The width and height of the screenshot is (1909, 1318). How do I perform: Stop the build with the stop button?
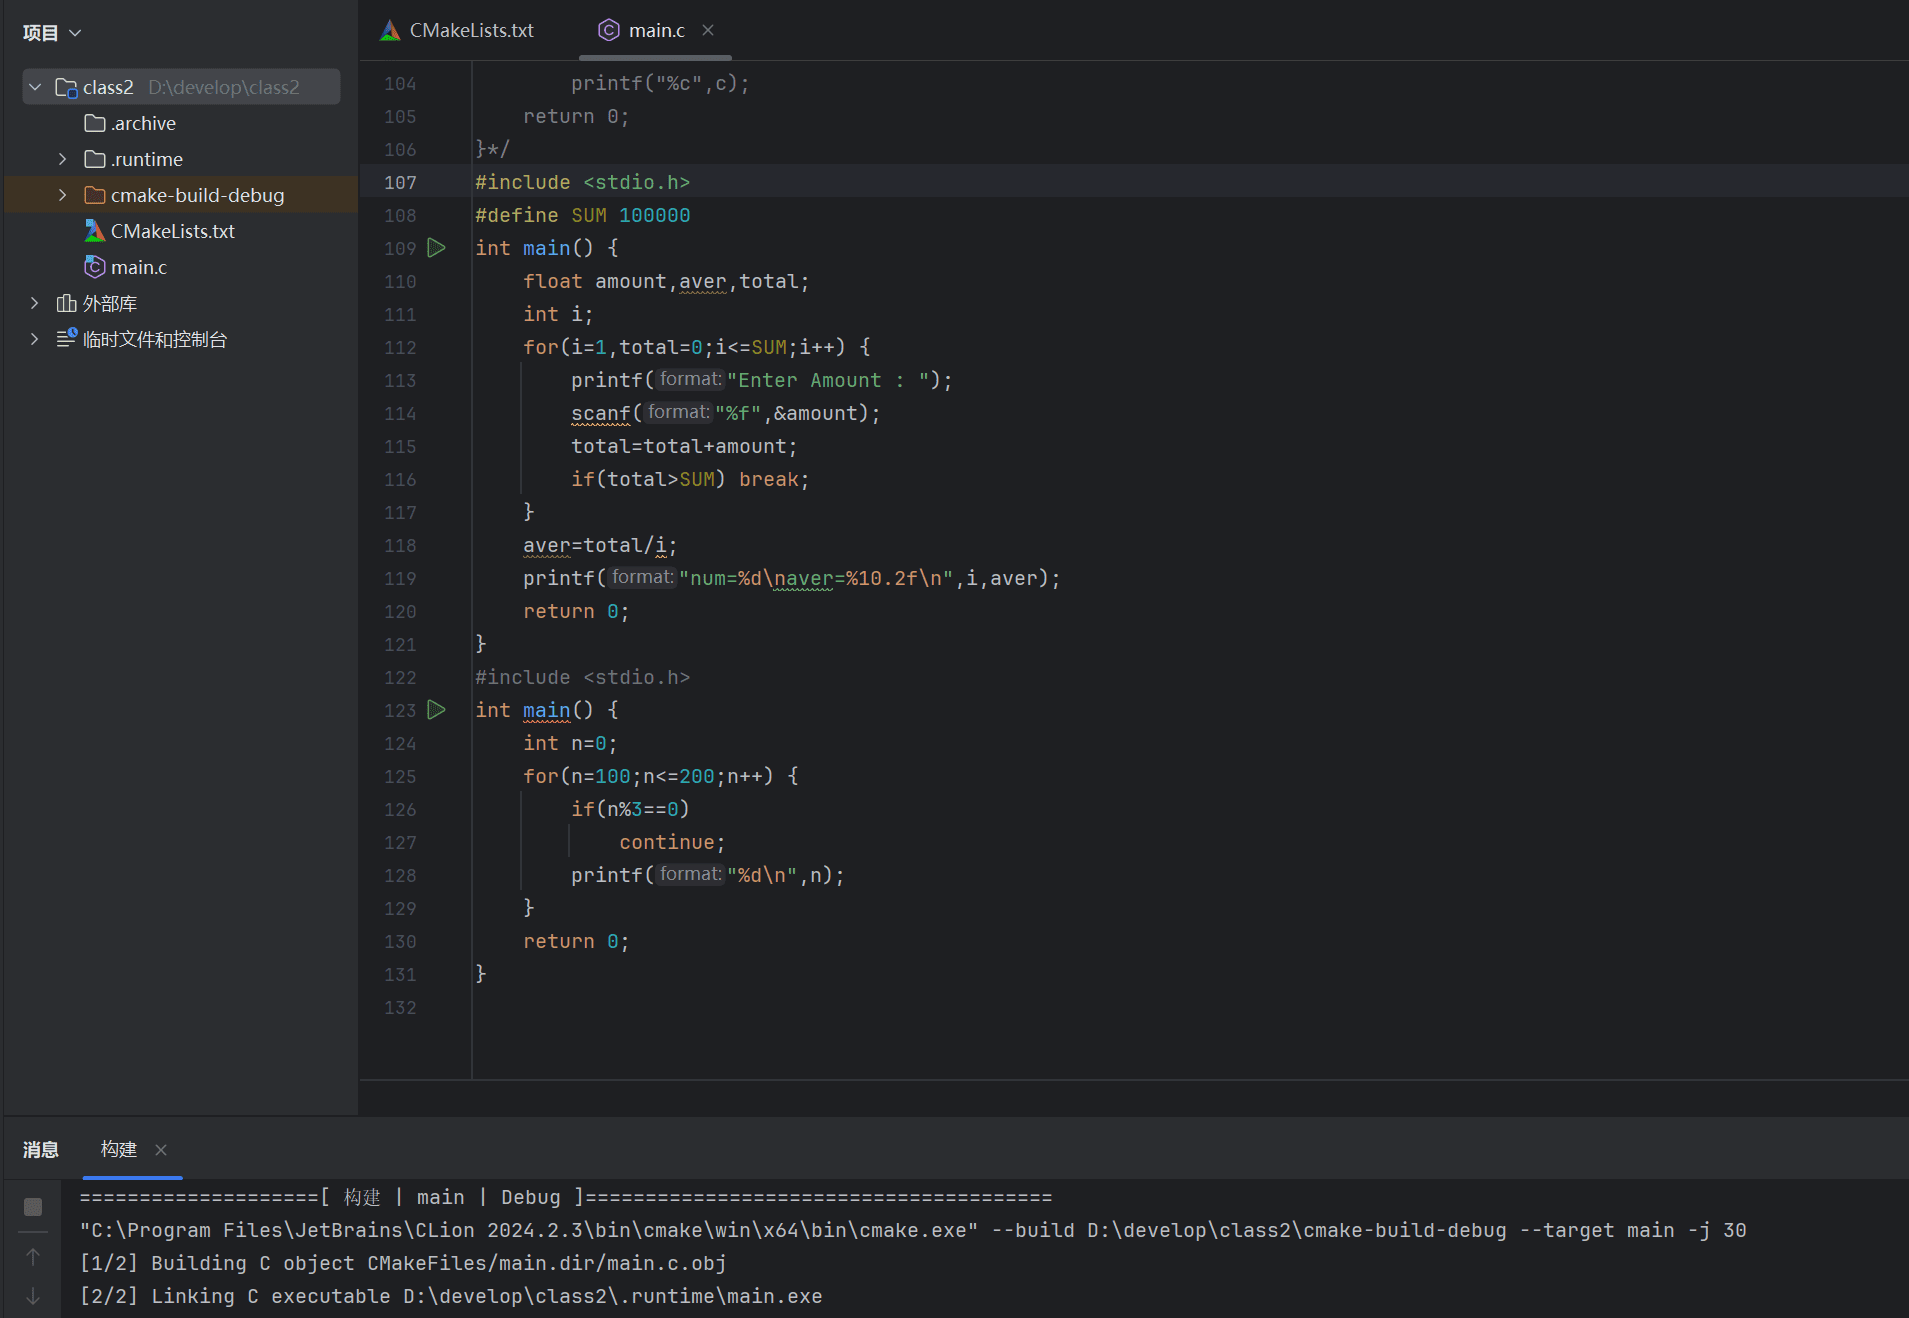33,1207
